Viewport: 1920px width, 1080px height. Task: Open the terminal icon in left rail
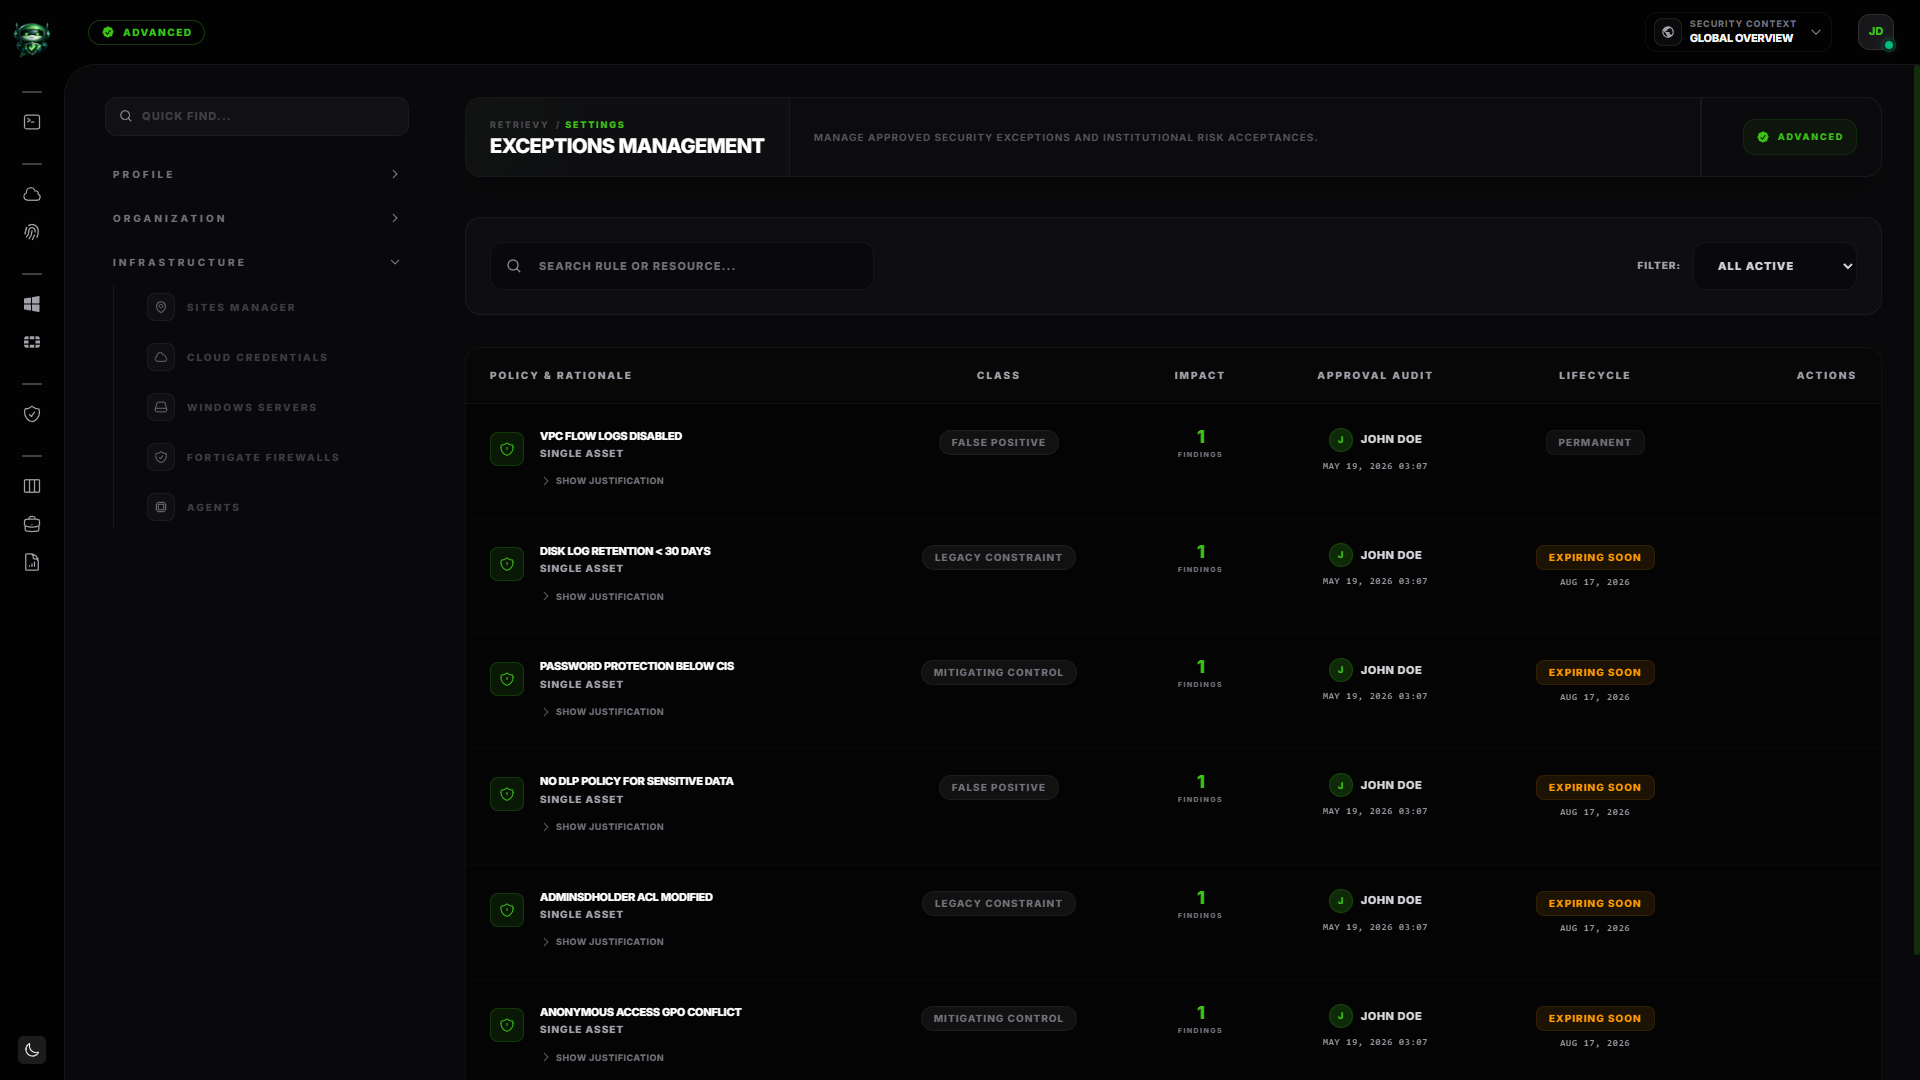(x=32, y=122)
